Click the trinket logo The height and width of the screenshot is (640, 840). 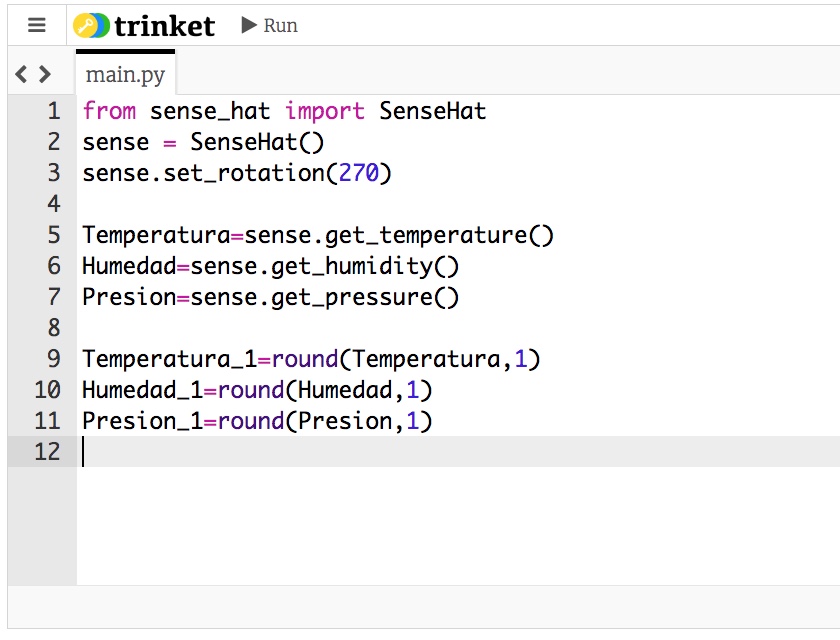[144, 25]
